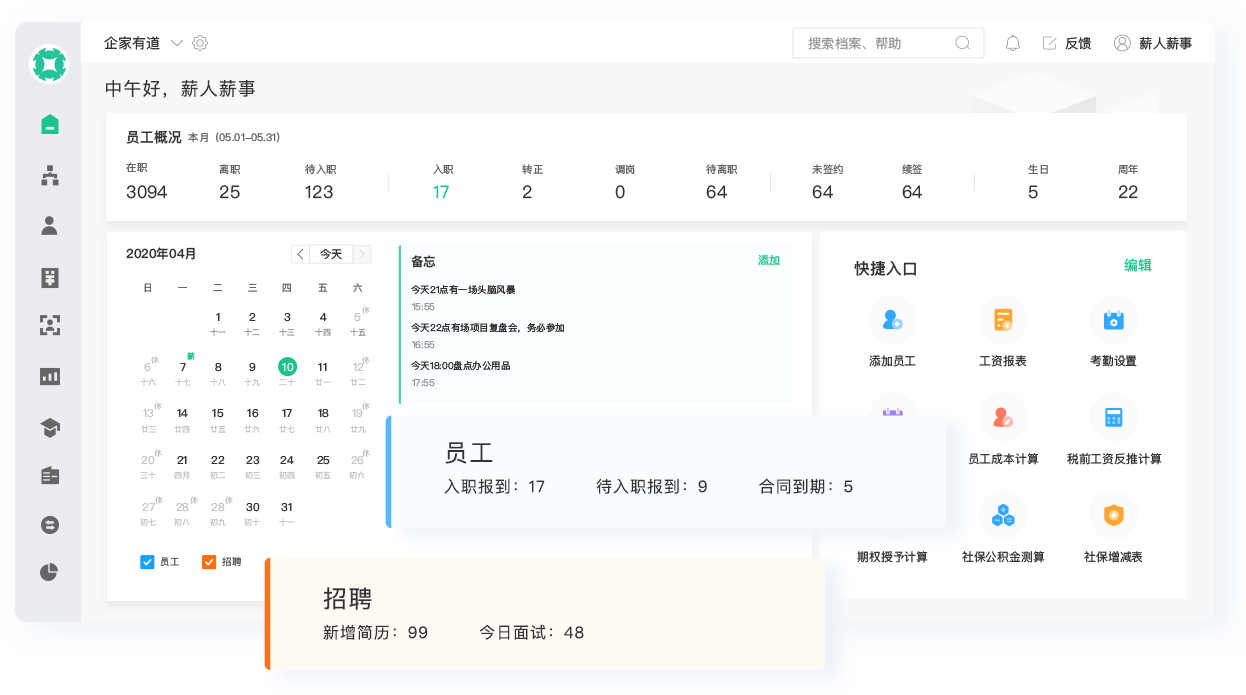
Task: Open the employee profile sidebar icon
Action: [x=48, y=225]
